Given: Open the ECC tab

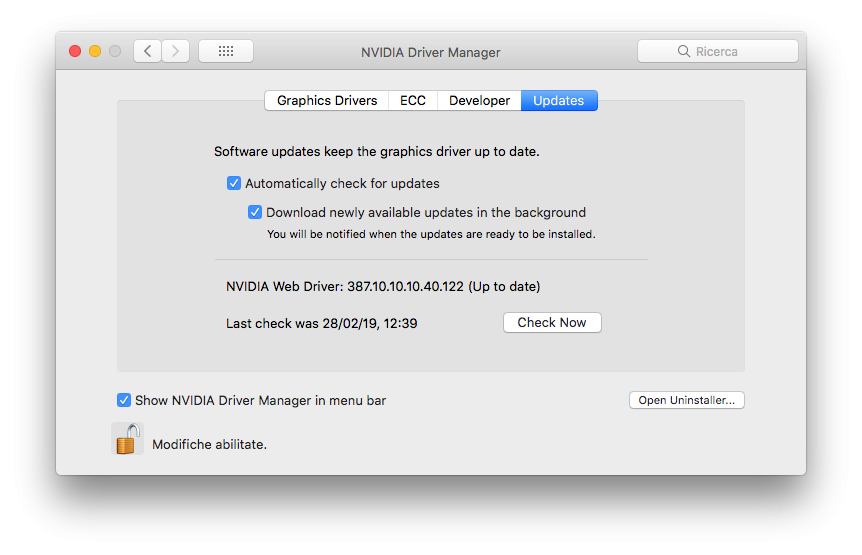Looking at the screenshot, I should (413, 101).
